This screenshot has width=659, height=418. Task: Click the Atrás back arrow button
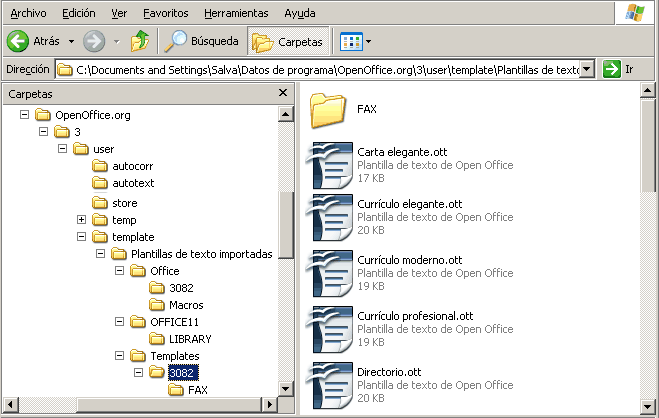pyautogui.click(x=33, y=41)
